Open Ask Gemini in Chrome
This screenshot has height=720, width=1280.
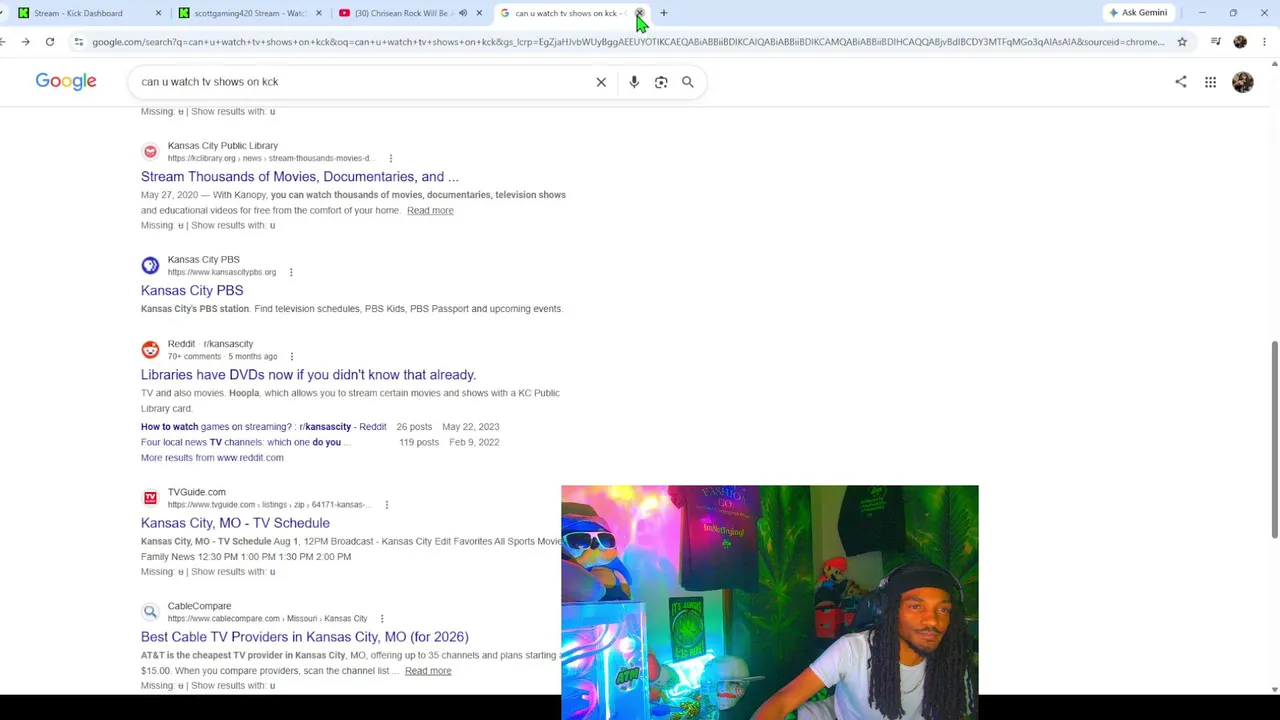pos(1138,13)
